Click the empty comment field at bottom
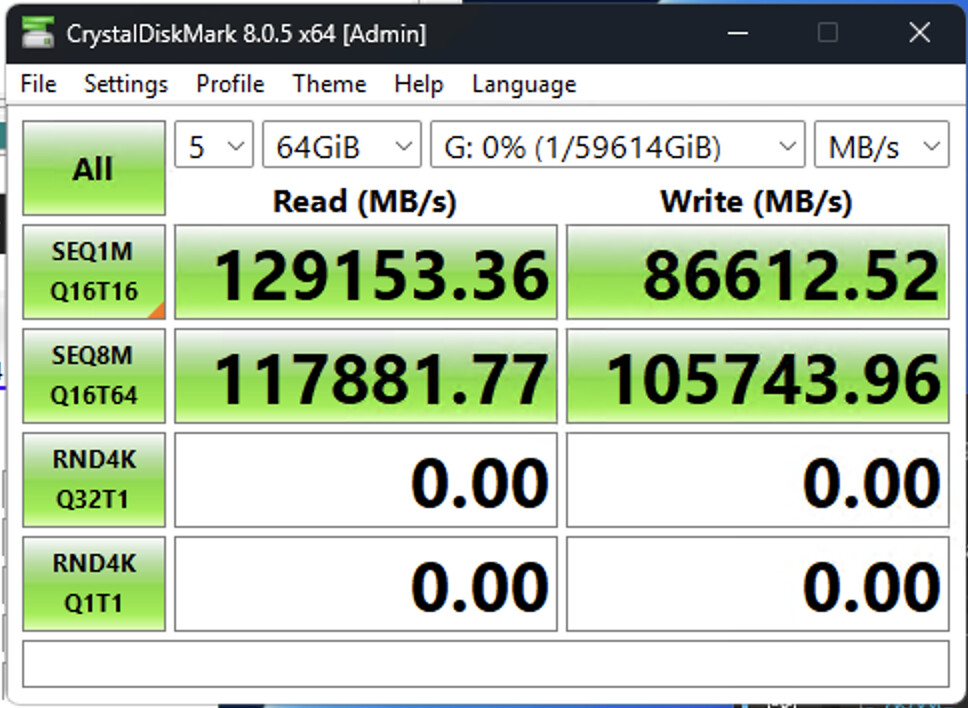968x708 pixels. [x=485, y=664]
